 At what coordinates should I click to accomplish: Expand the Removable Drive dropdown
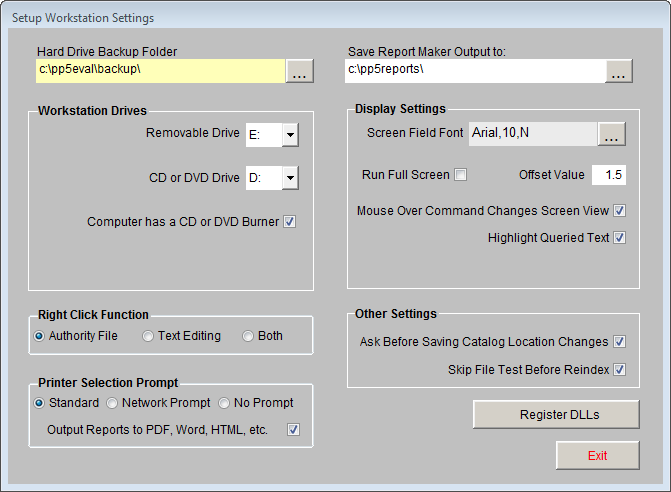click(289, 135)
